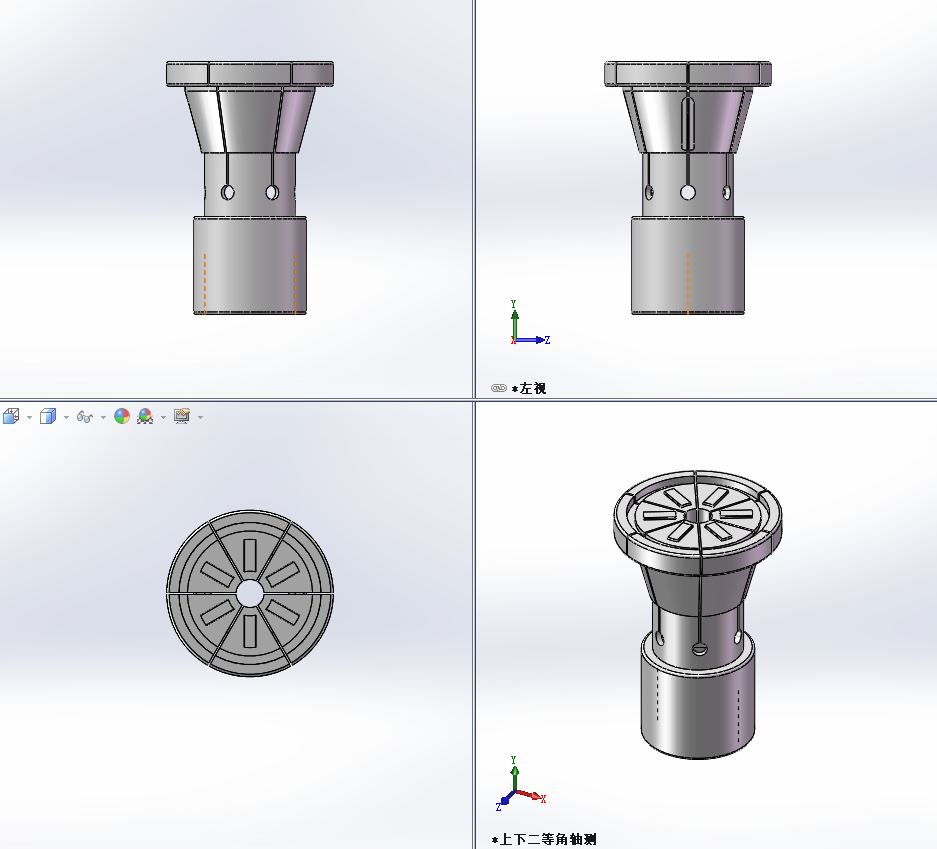937x849 pixels.
Task: Open the View Orientation tool
Action: pos(11,416)
